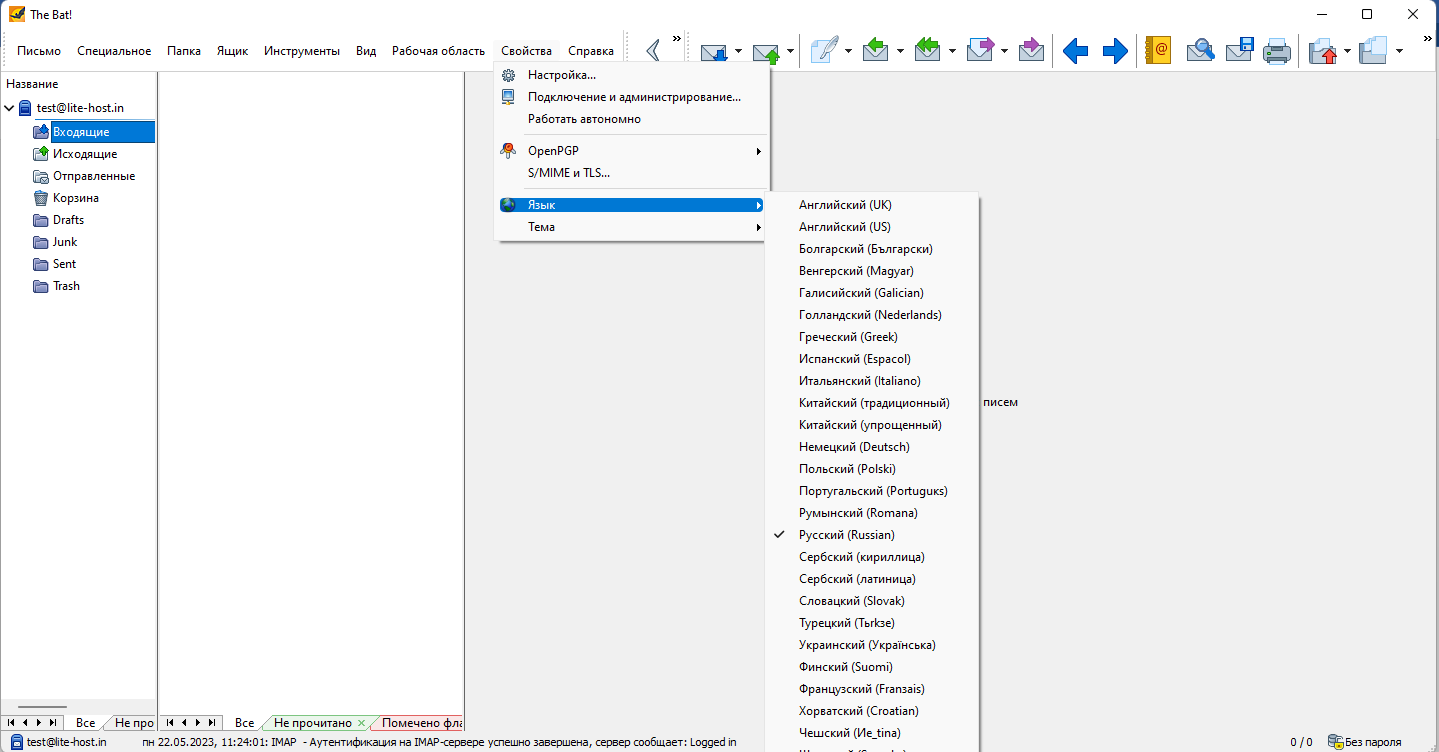Click the Forward message purple arrow icon
The image size is (1439, 752).
tap(980, 51)
